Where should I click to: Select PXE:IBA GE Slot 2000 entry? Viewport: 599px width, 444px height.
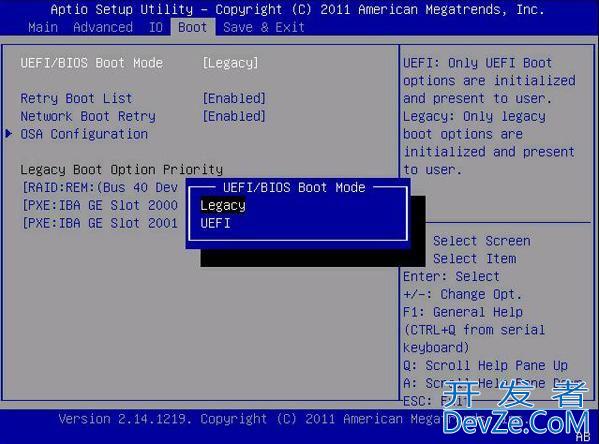pos(100,206)
